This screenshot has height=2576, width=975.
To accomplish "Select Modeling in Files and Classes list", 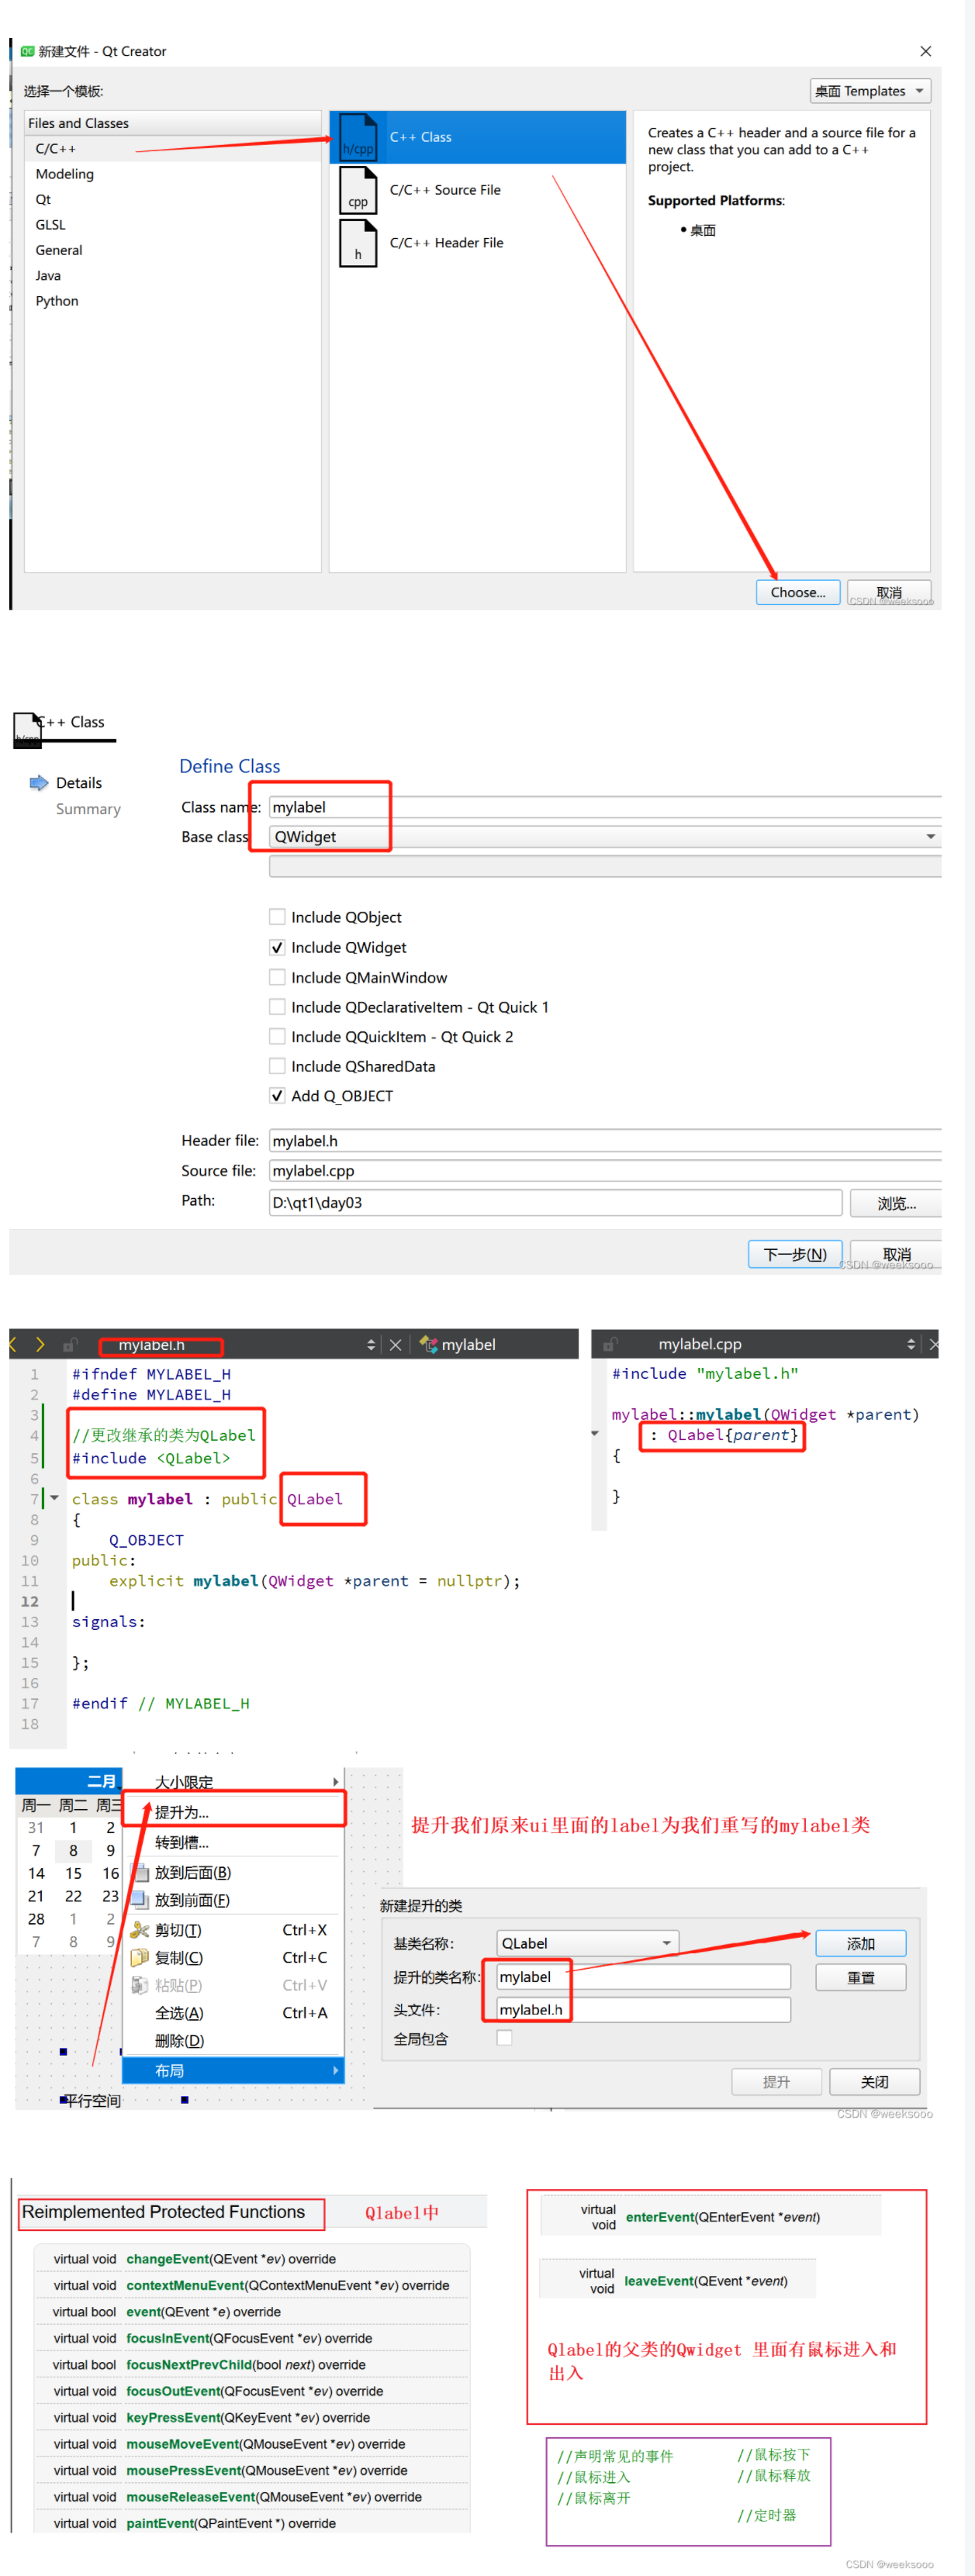I will 173,174.
